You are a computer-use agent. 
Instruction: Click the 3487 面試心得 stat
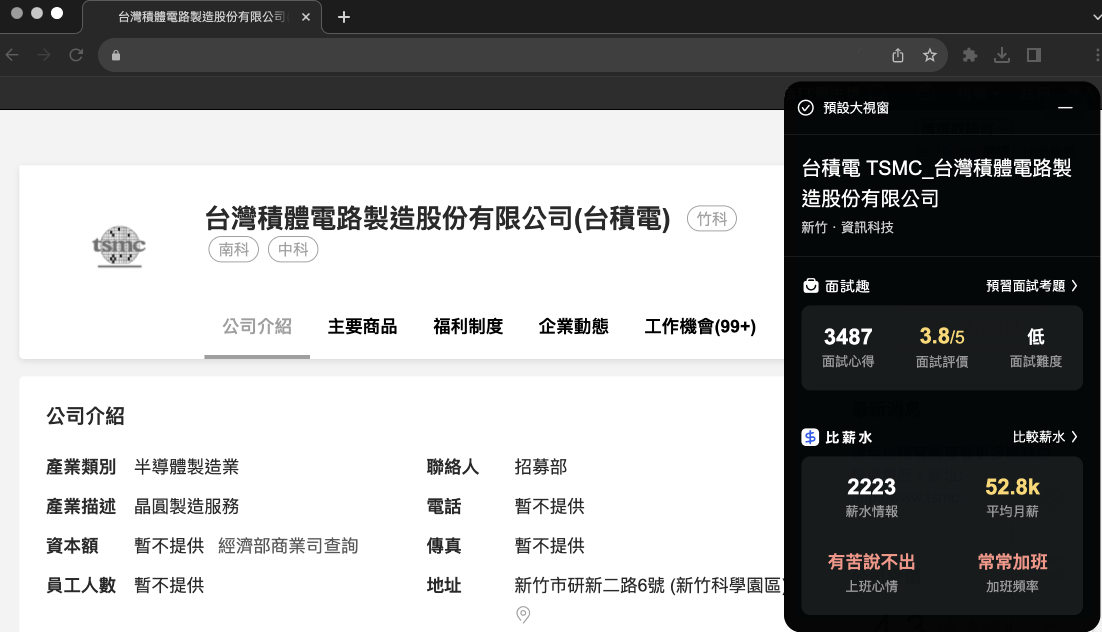click(x=848, y=348)
